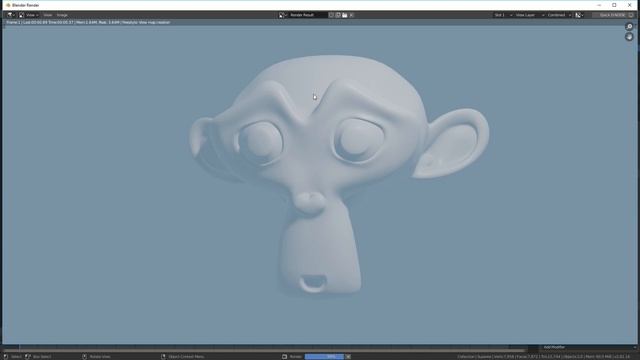Click the new image icon

coord(338,15)
